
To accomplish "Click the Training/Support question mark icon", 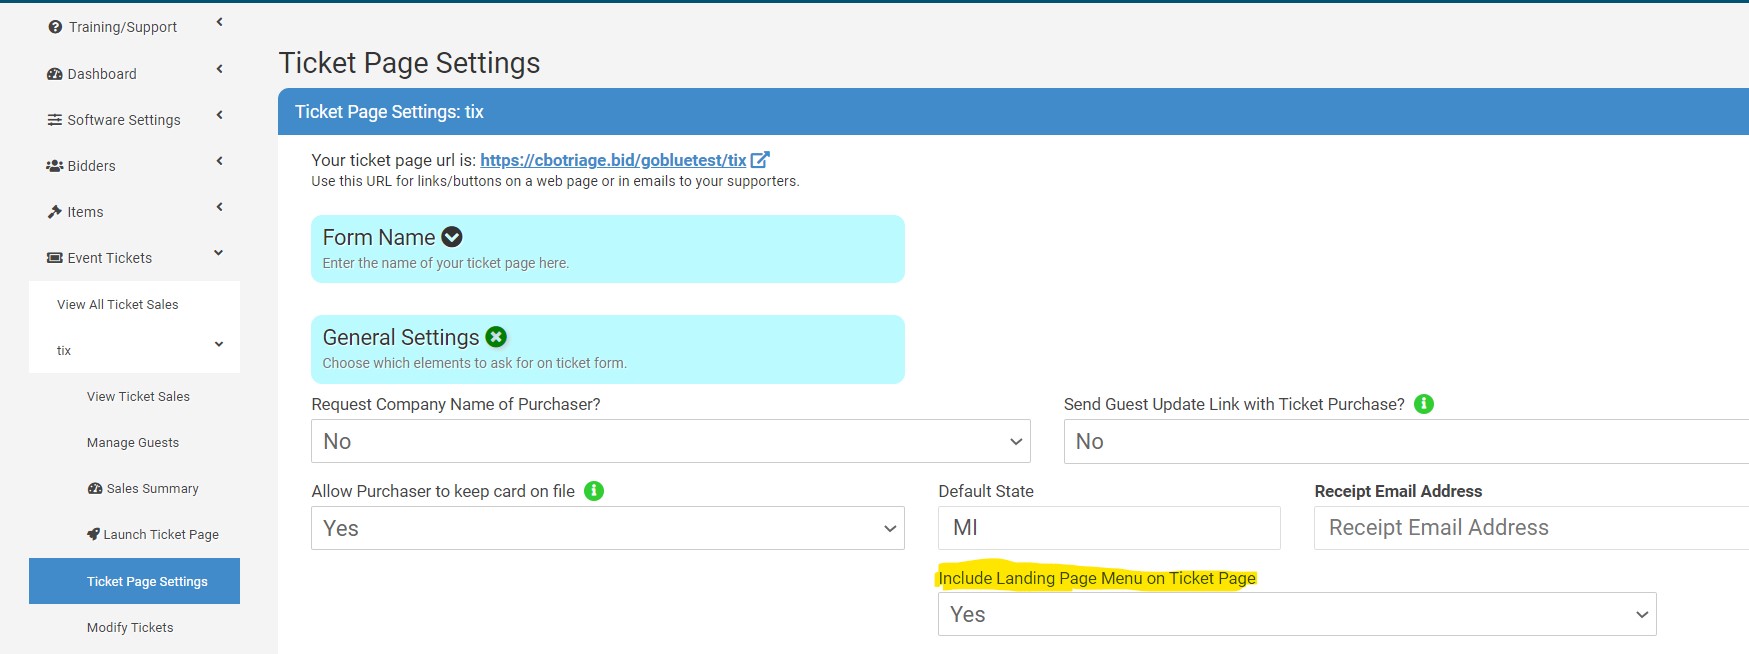I will tap(55, 27).
